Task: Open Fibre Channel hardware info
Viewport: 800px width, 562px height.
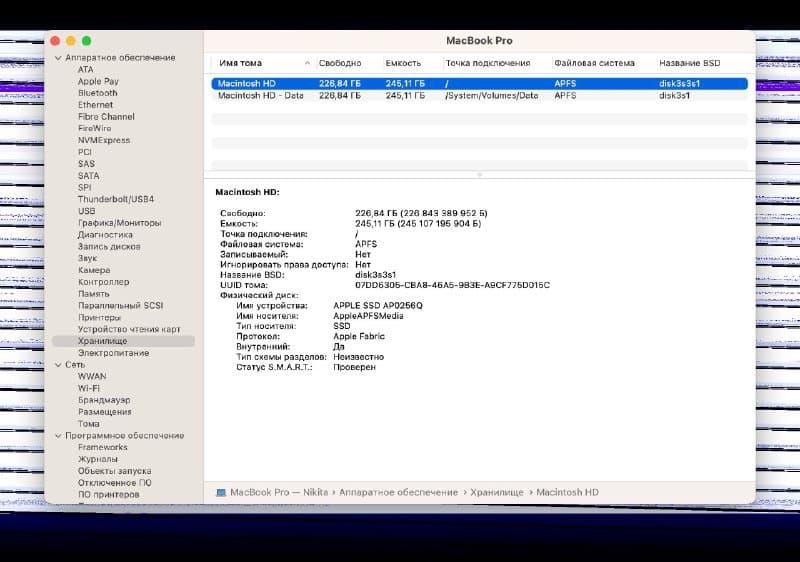Action: pos(106,116)
